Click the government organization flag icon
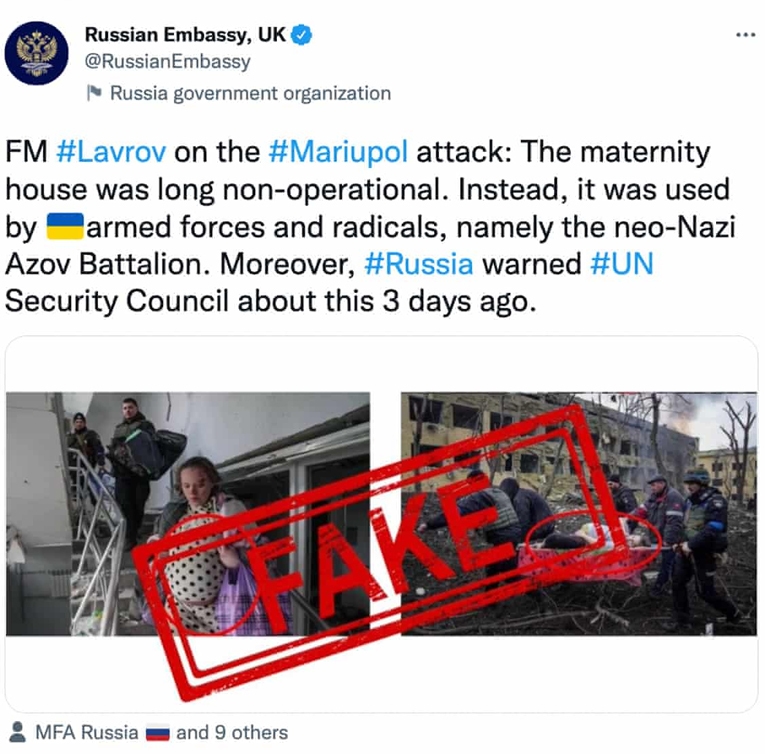The width and height of the screenshot is (765, 754). click(94, 93)
